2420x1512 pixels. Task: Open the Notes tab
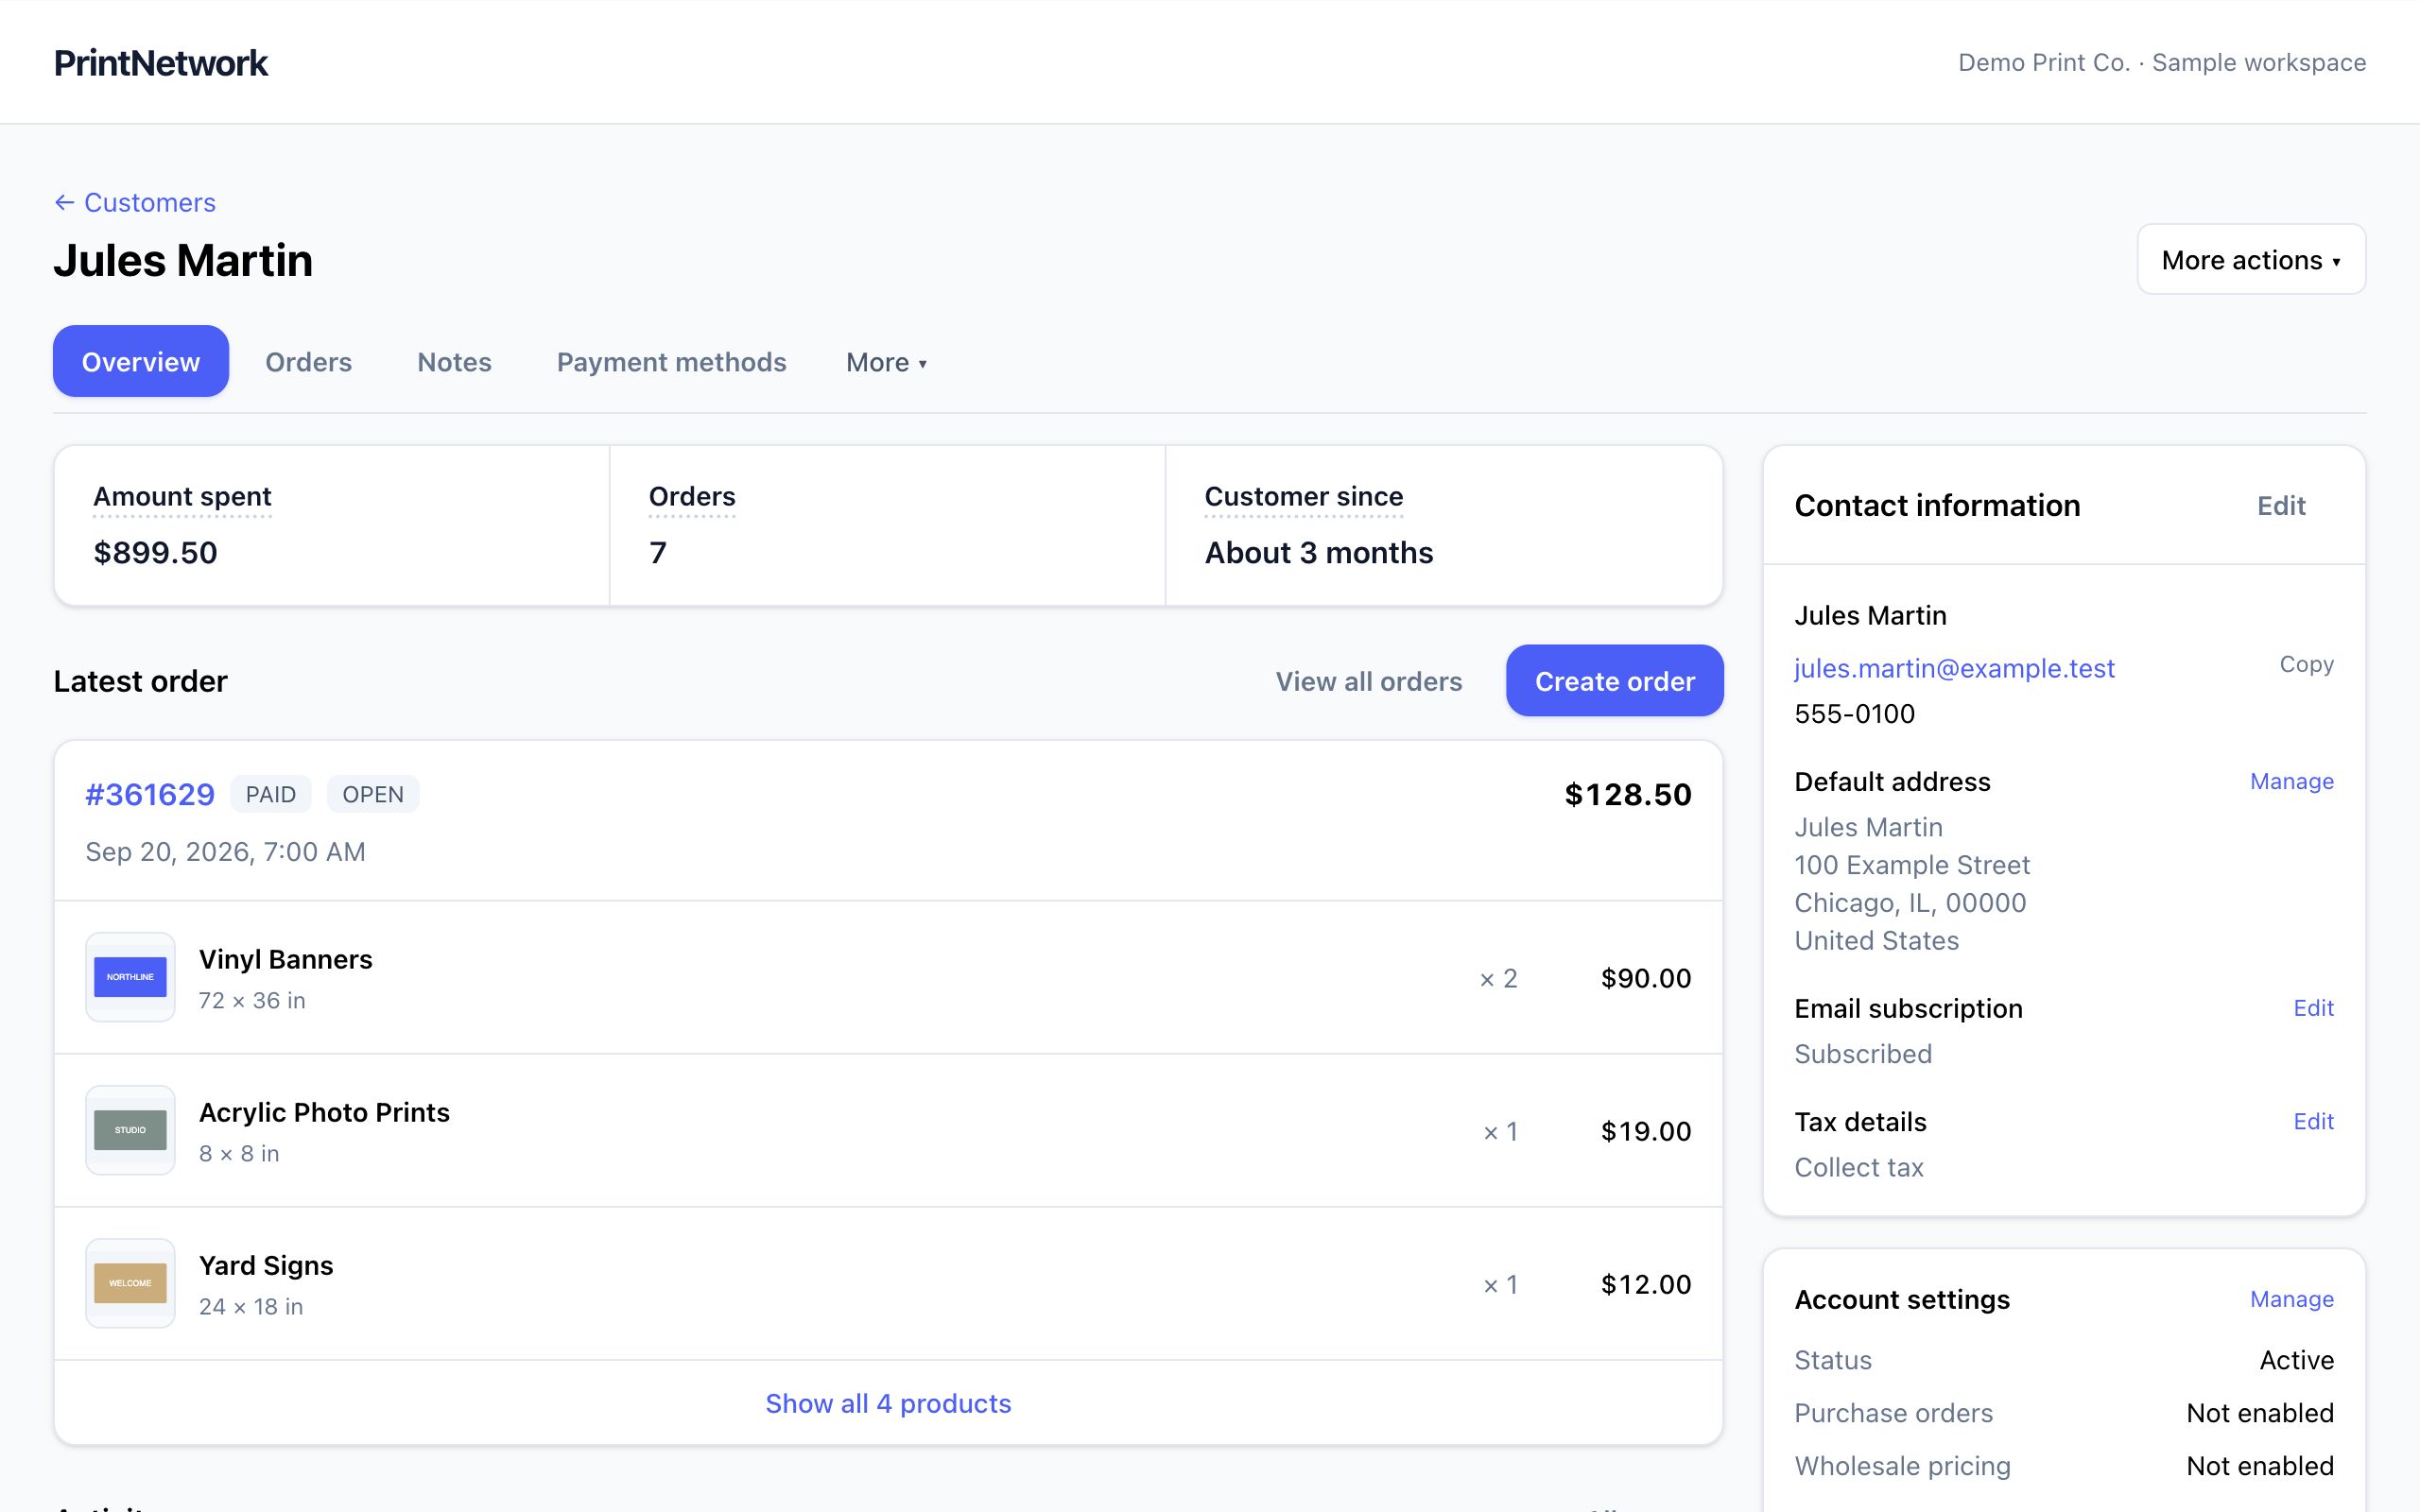(454, 362)
